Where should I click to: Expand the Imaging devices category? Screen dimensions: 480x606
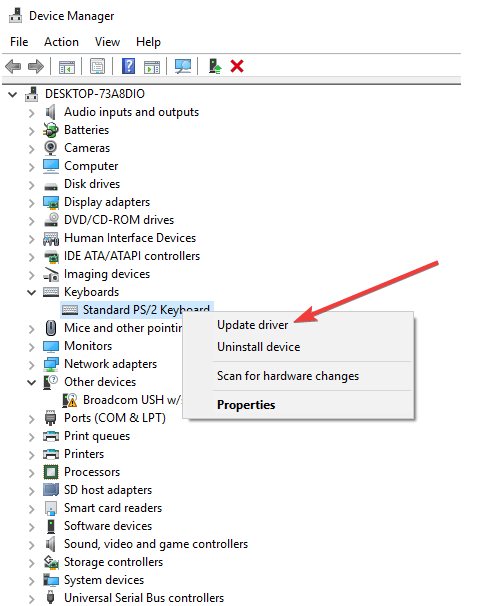point(32,275)
